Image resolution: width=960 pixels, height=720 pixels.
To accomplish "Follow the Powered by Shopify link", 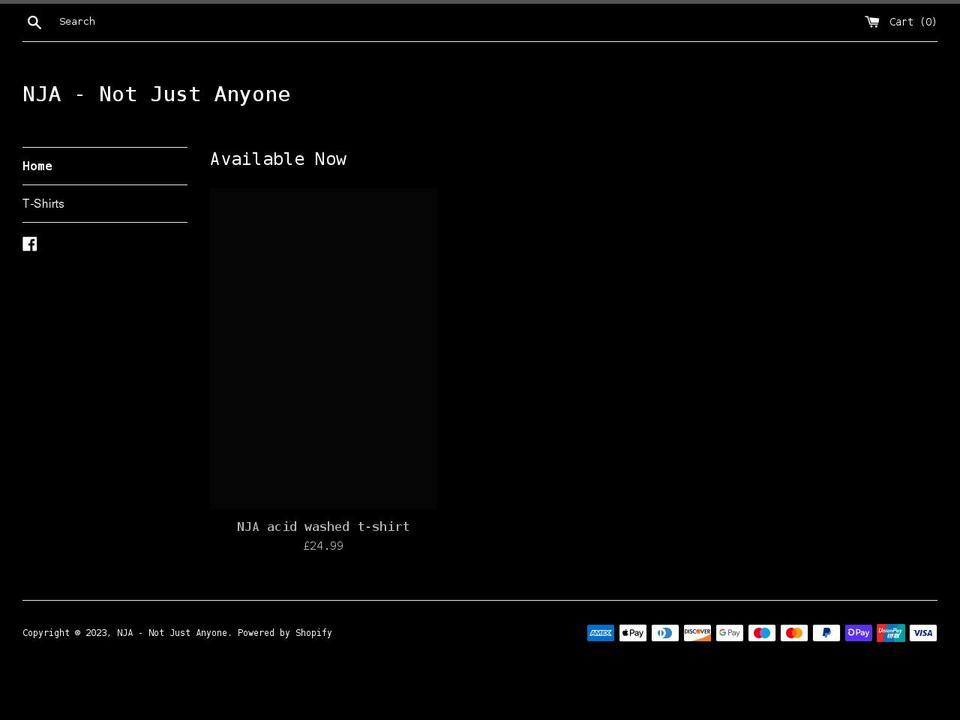I will [x=285, y=632].
